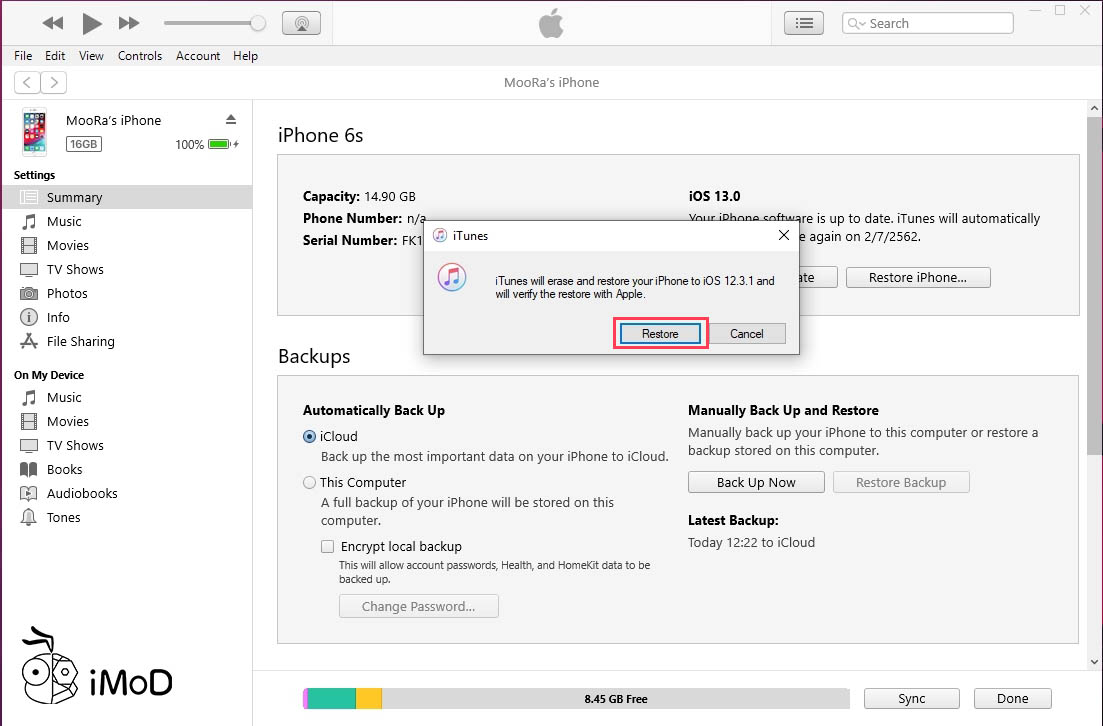Click the iPhone device thumbnail
This screenshot has width=1103, height=726.
(x=34, y=132)
